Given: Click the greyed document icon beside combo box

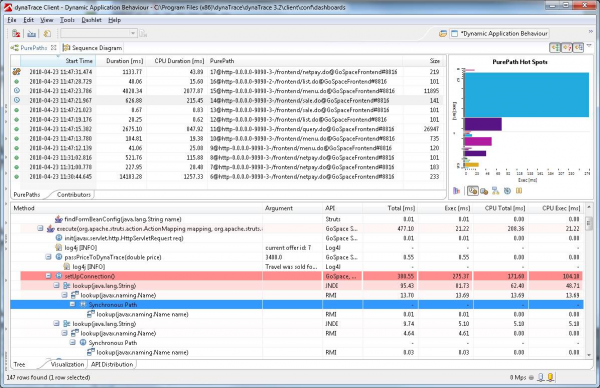Looking at the screenshot, I should [x=143, y=34].
